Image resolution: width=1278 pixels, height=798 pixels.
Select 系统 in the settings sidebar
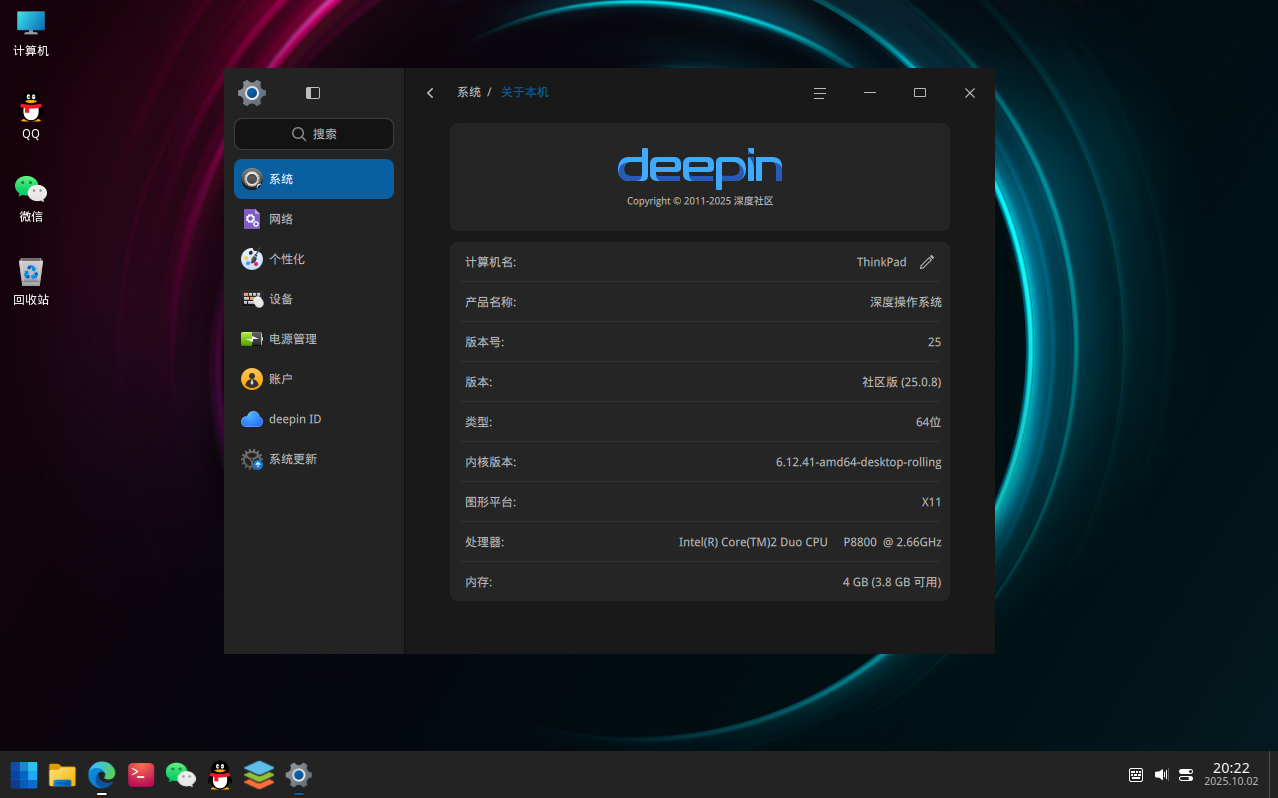click(314, 179)
